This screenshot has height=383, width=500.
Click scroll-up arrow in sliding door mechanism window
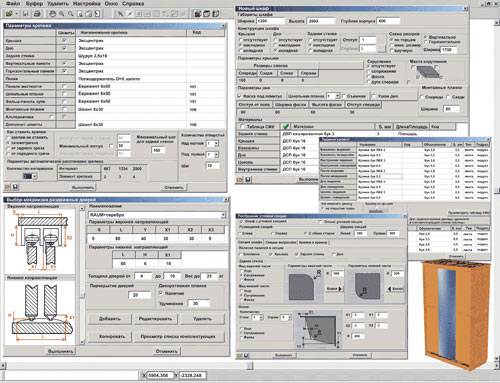[82, 208]
